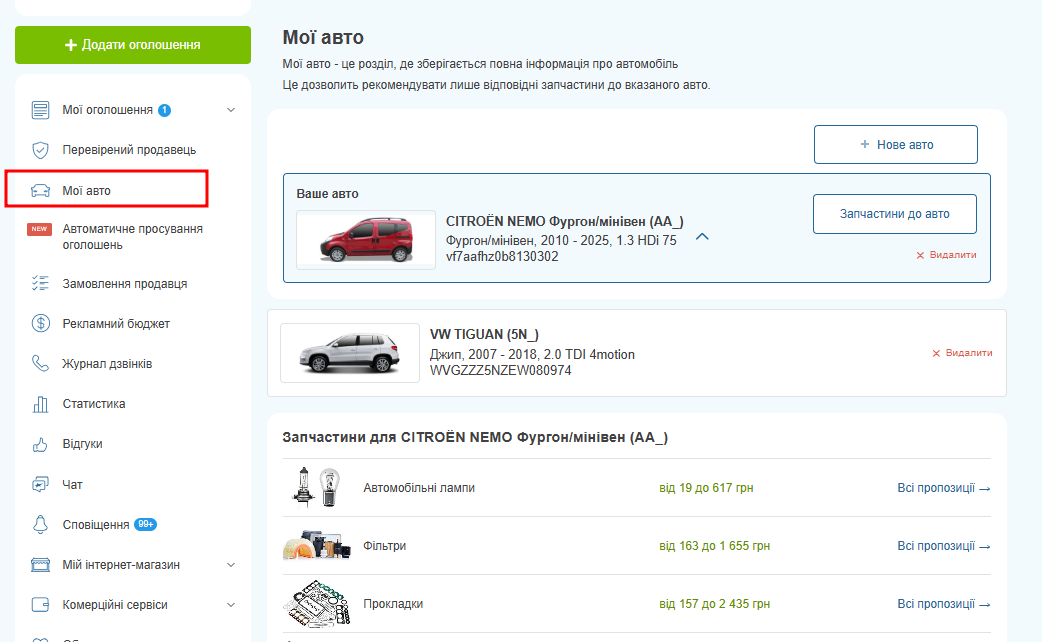
Task: Click the red NEW badge icon
Action: [39, 229]
